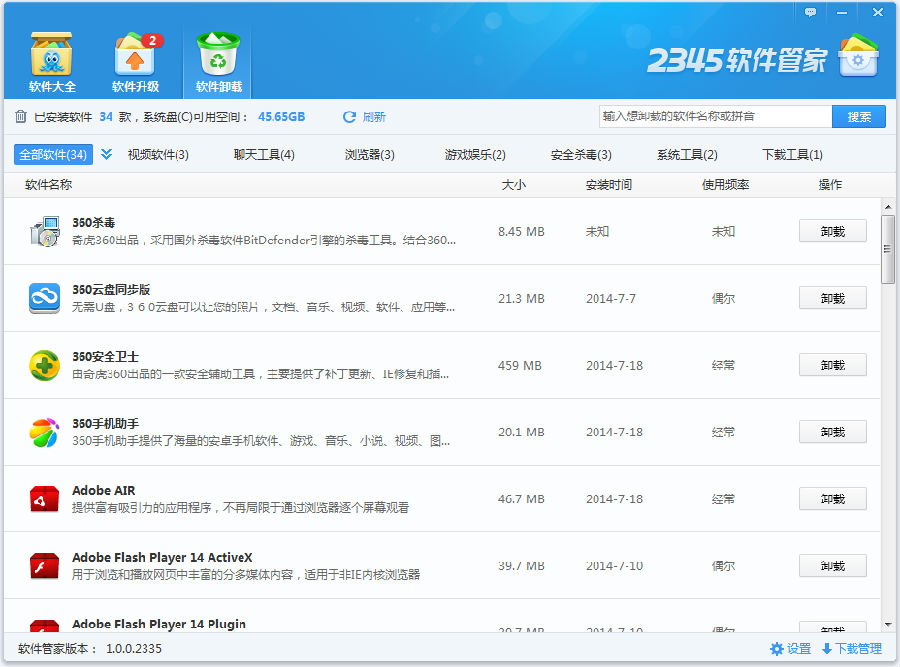Select the 全部软件(34) tab

53,154
